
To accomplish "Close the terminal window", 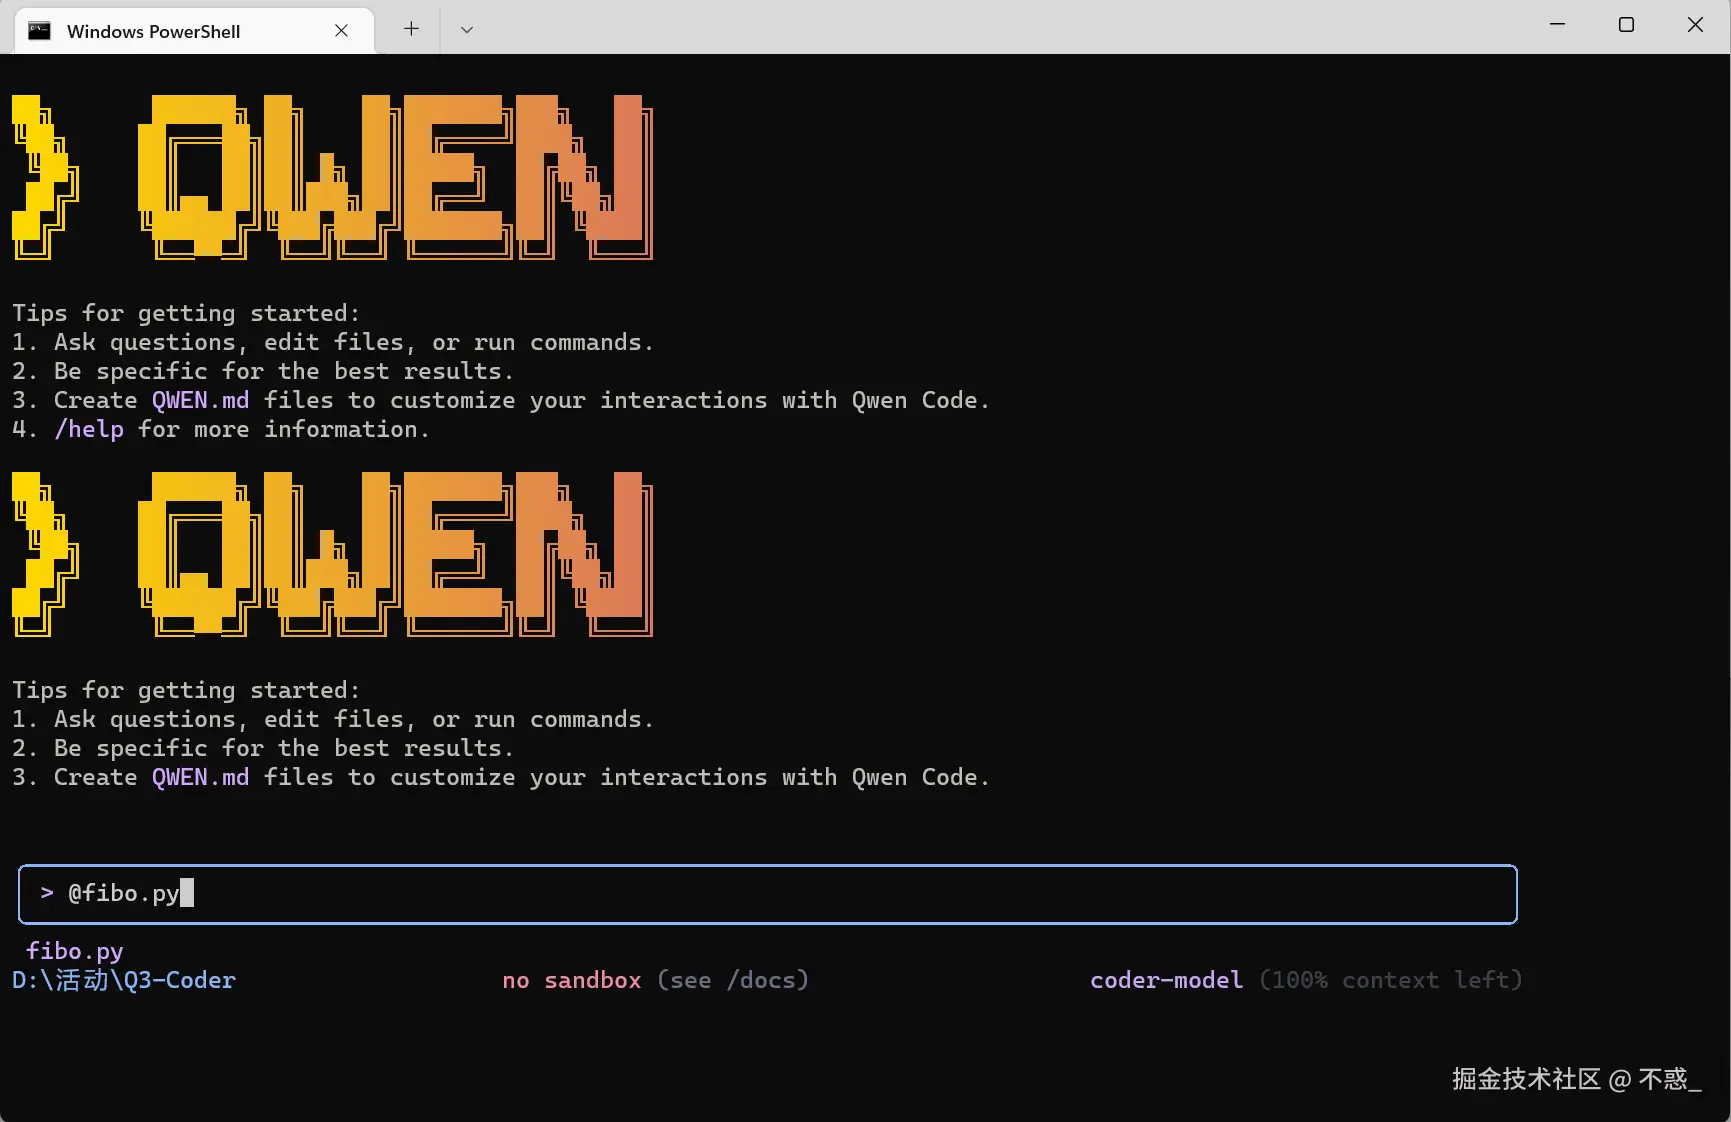I will coord(1695,25).
